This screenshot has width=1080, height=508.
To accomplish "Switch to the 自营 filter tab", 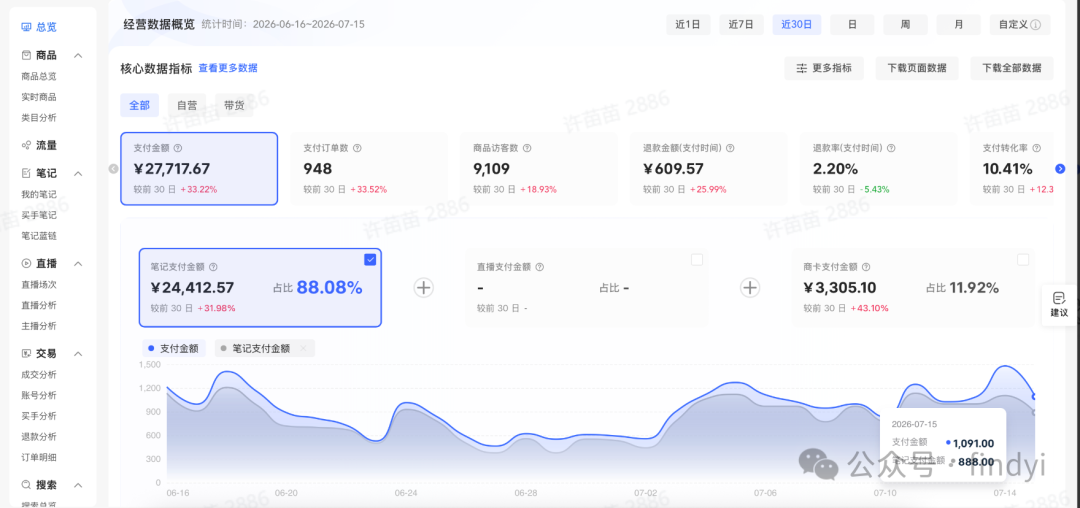I will (187, 105).
